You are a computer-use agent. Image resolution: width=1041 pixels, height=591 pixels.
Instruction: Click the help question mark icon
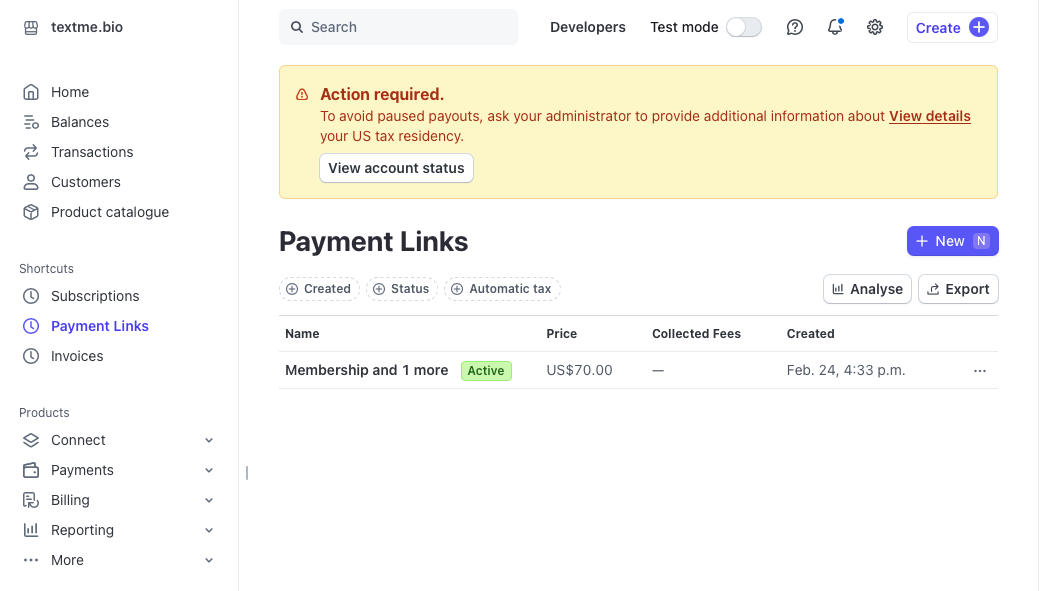click(x=795, y=27)
